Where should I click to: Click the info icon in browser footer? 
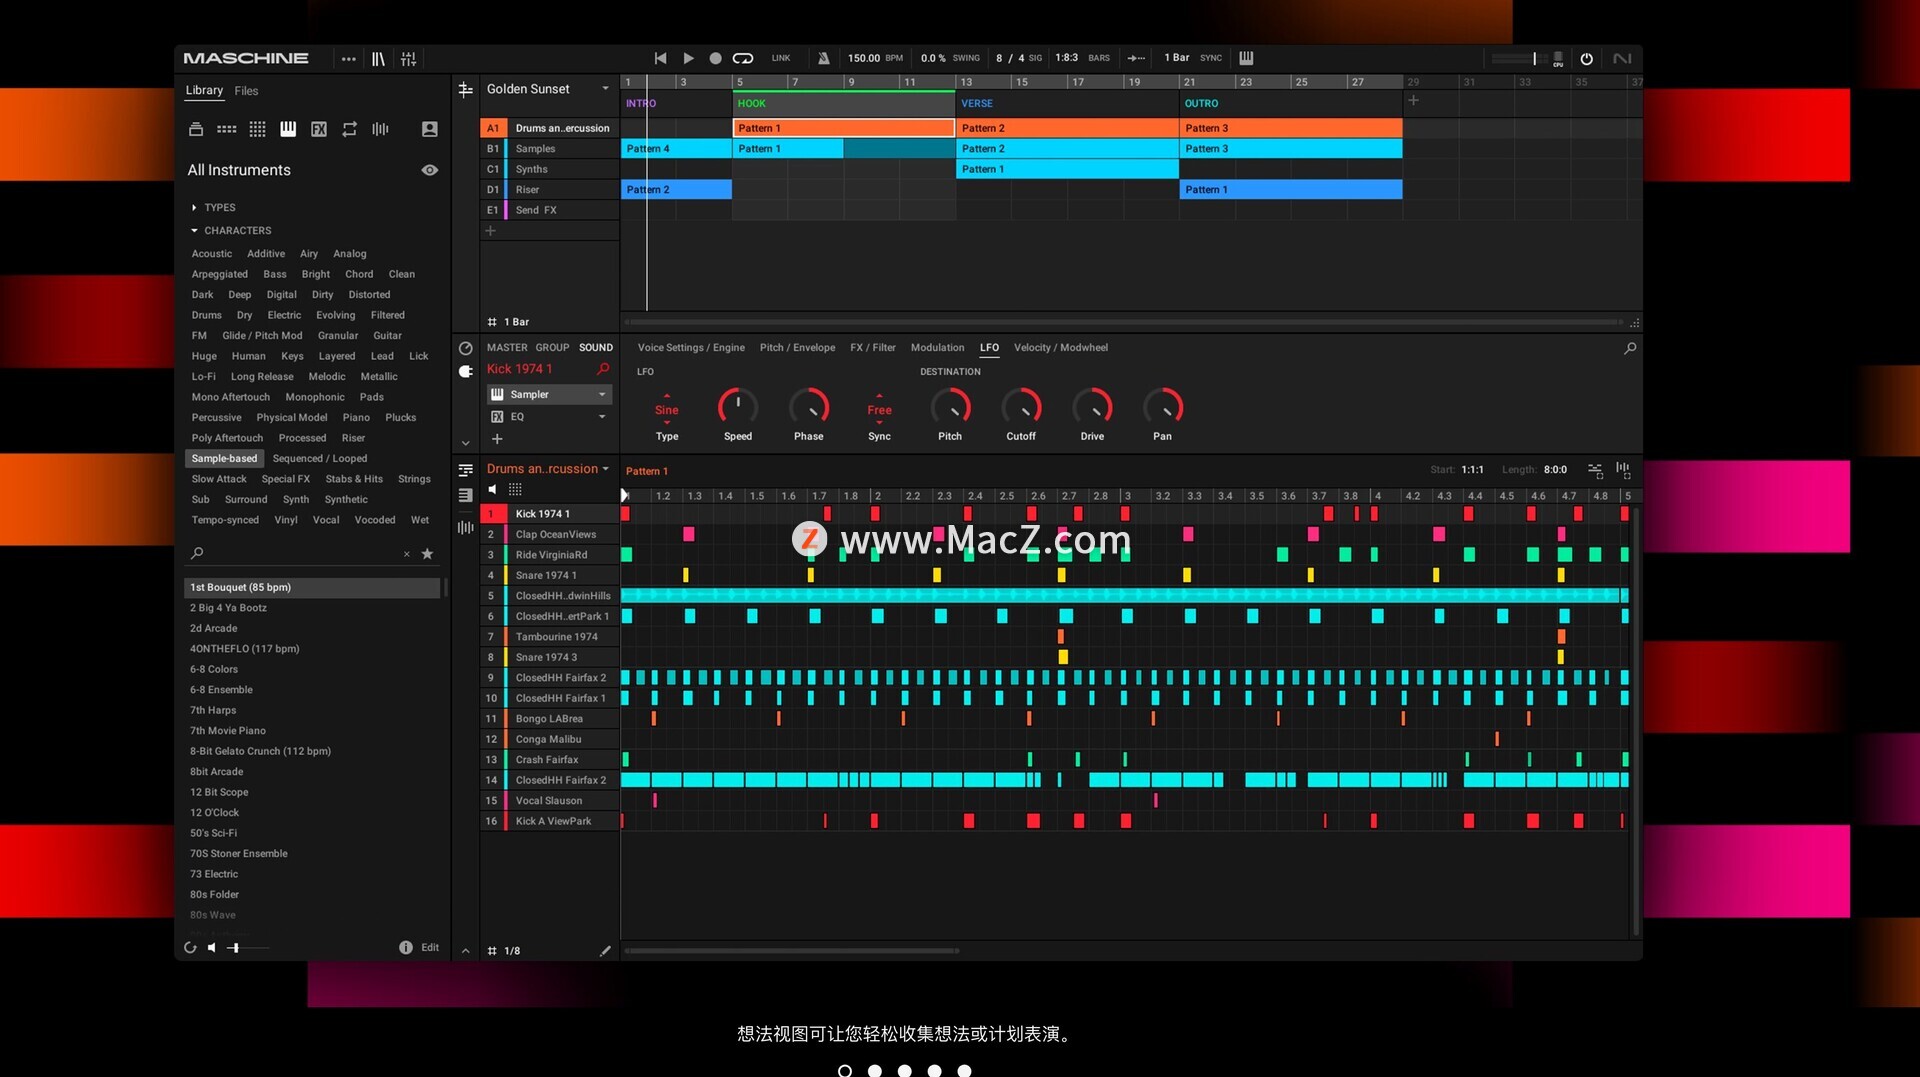pyautogui.click(x=406, y=948)
